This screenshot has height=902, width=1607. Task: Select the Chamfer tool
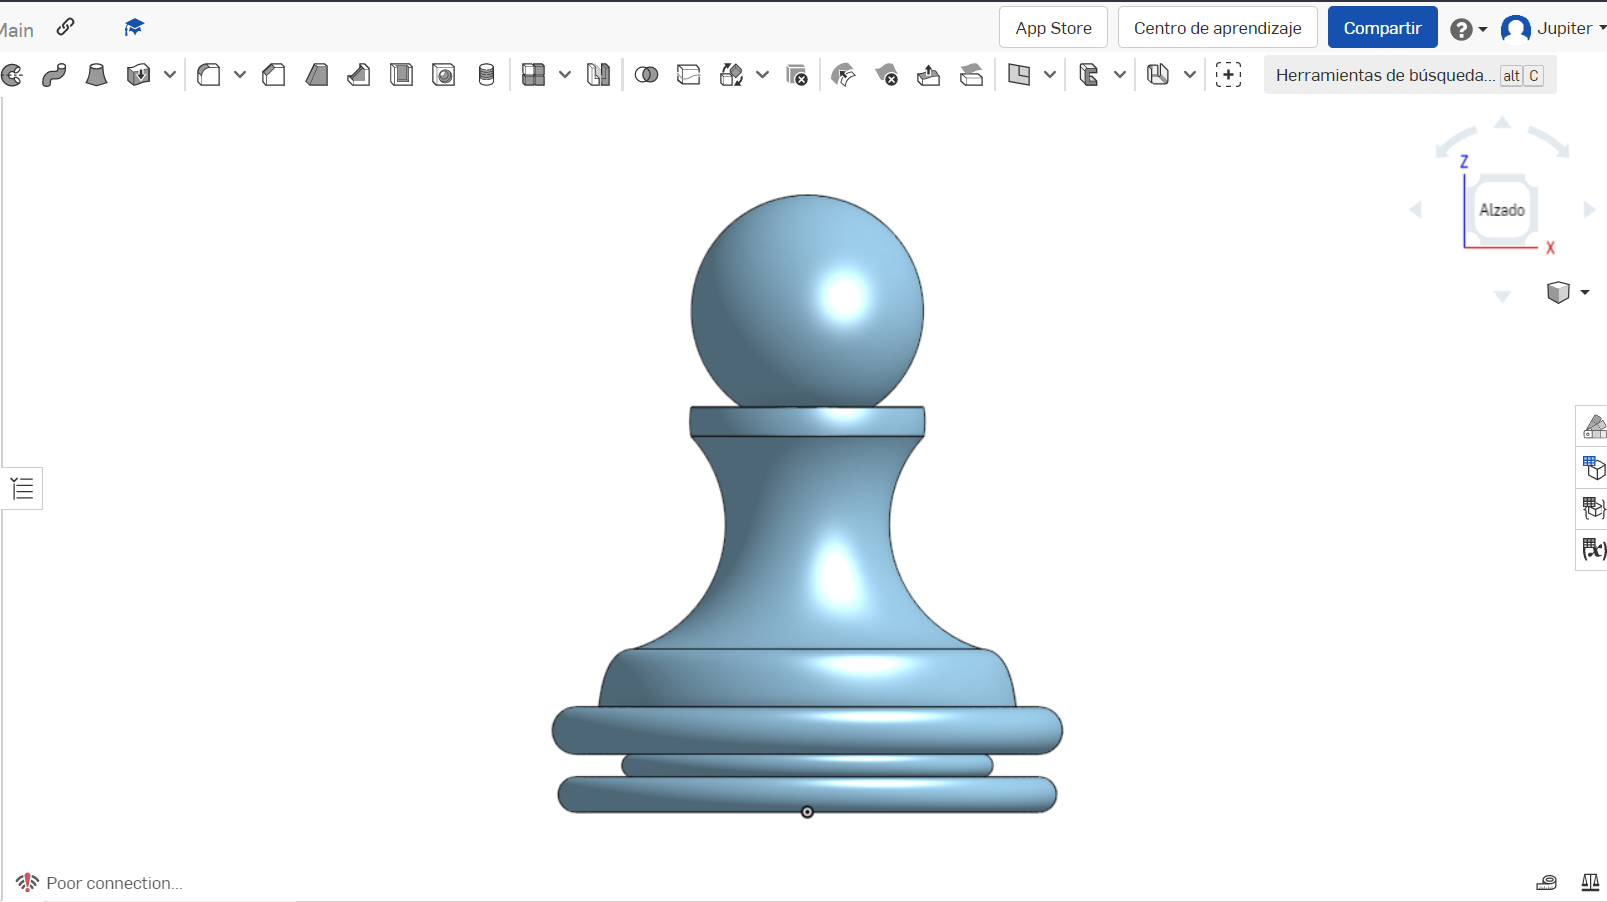click(273, 74)
